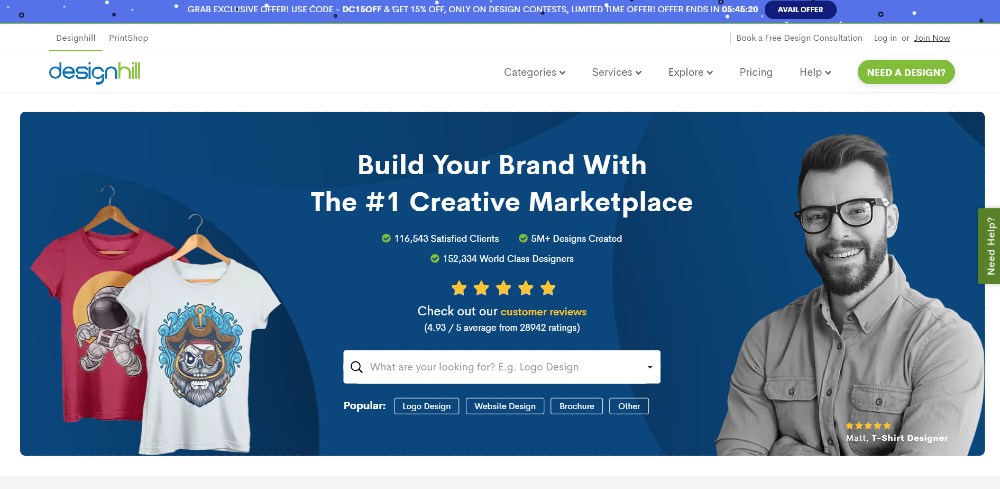Click the Designhill logo
The image size is (1000, 489).
94,72
